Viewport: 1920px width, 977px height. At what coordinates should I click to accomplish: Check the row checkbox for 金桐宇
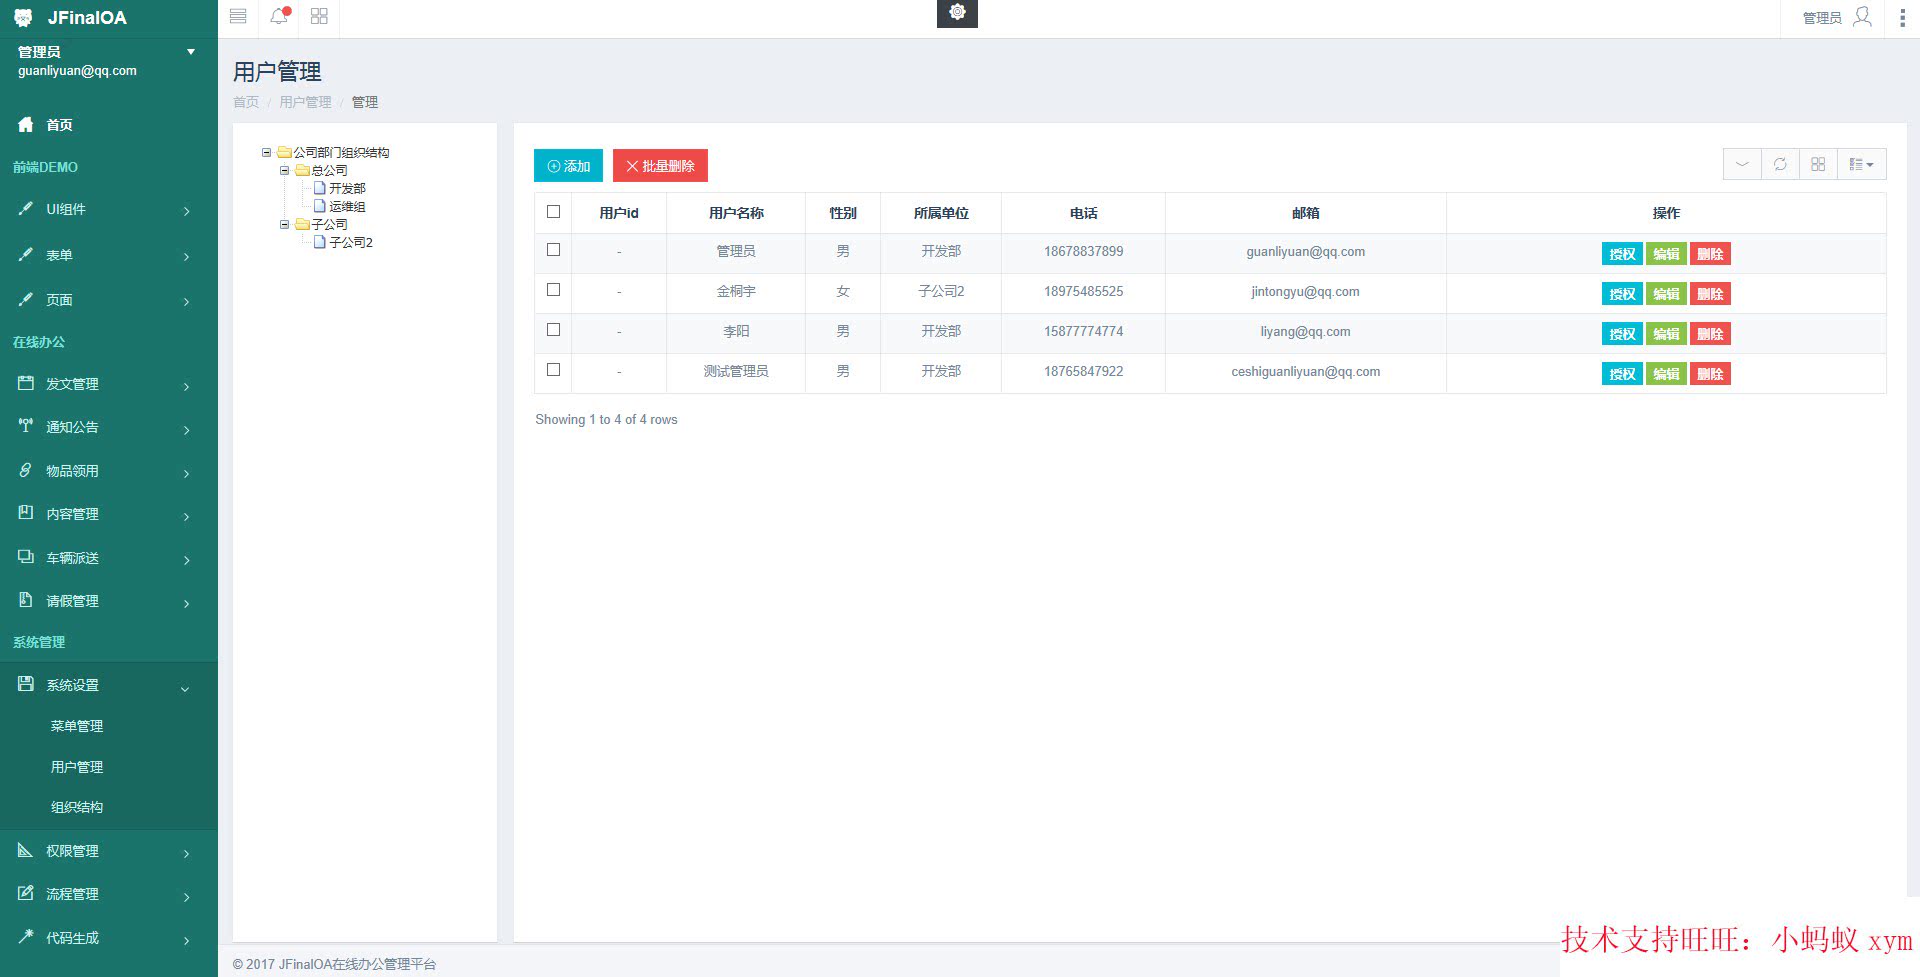(553, 290)
